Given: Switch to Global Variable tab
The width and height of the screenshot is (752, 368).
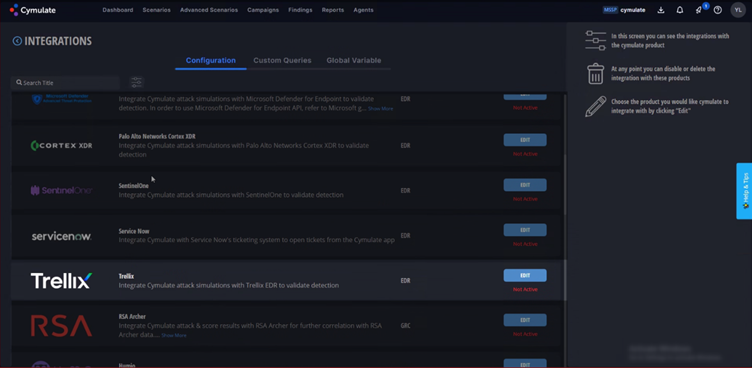Looking at the screenshot, I should pos(354,60).
